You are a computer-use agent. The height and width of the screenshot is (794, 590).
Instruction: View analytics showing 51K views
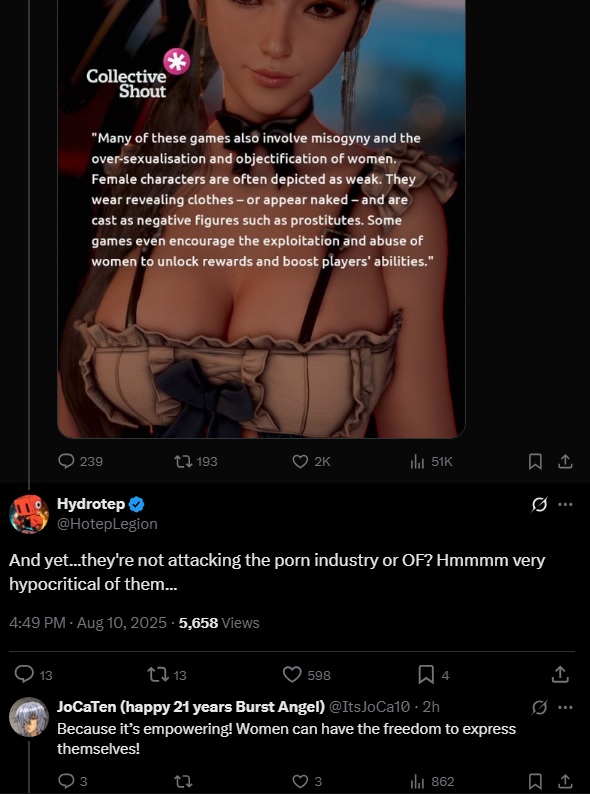coord(430,461)
